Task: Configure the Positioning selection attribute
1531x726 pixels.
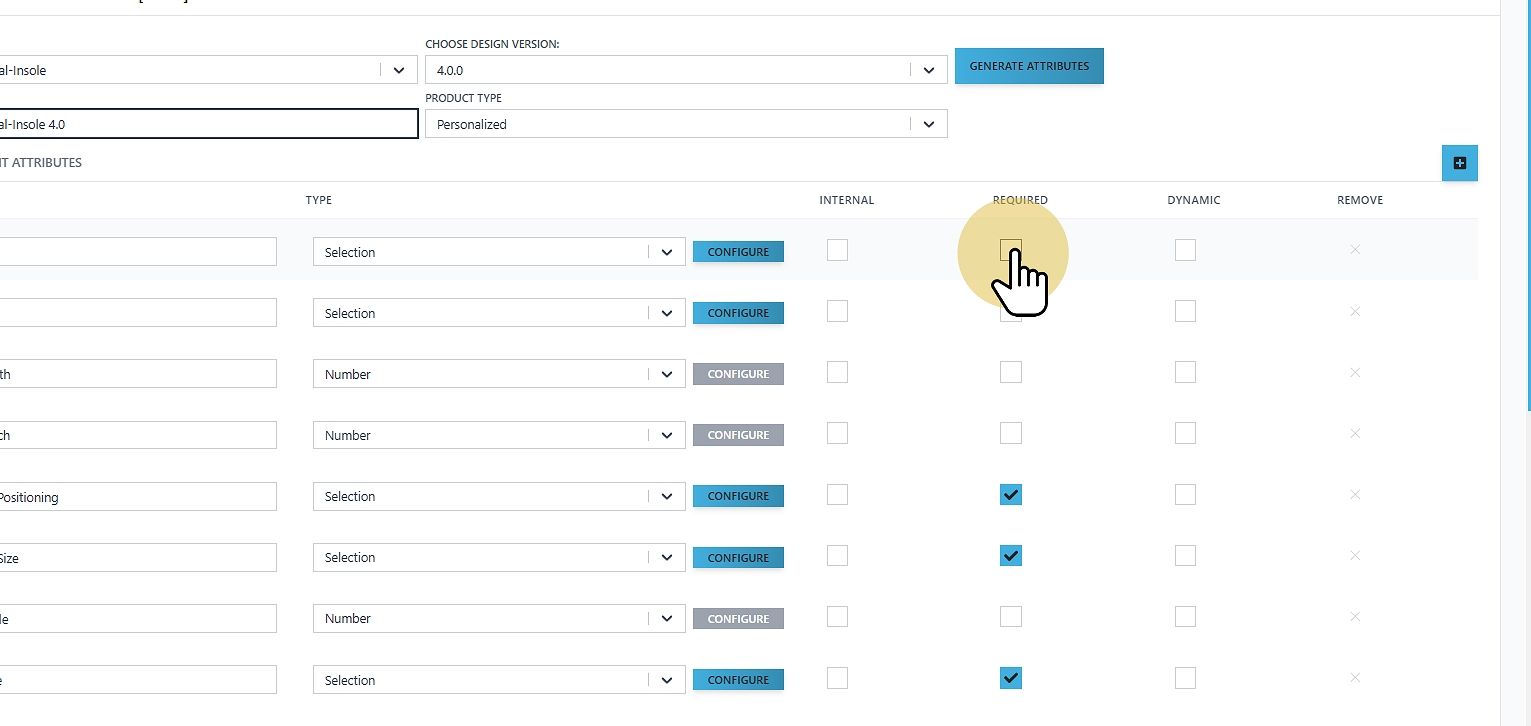Action: coord(738,496)
